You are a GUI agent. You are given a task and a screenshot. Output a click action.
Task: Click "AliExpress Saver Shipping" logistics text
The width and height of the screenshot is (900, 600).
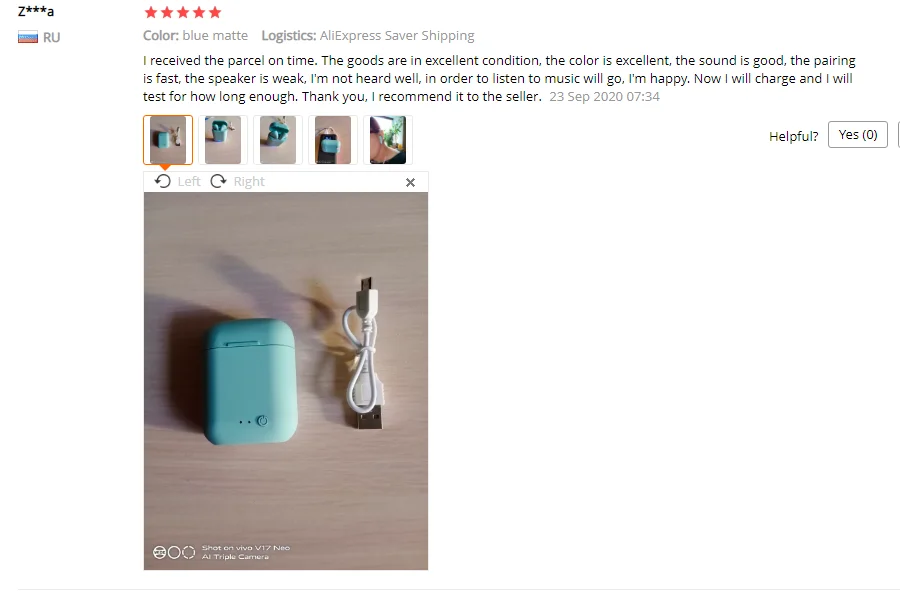tap(397, 36)
